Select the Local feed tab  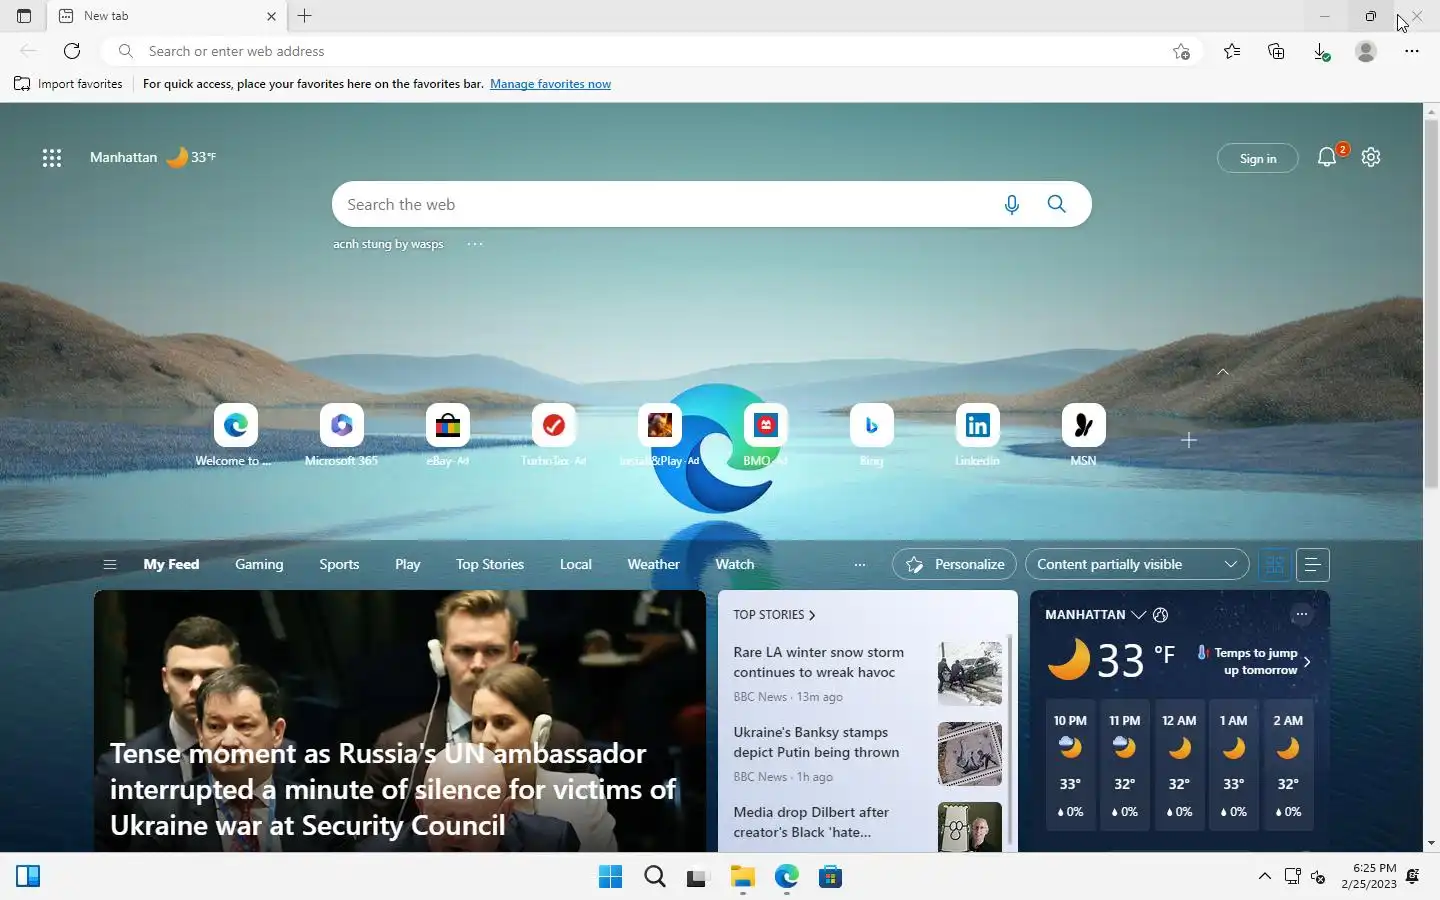pos(576,564)
